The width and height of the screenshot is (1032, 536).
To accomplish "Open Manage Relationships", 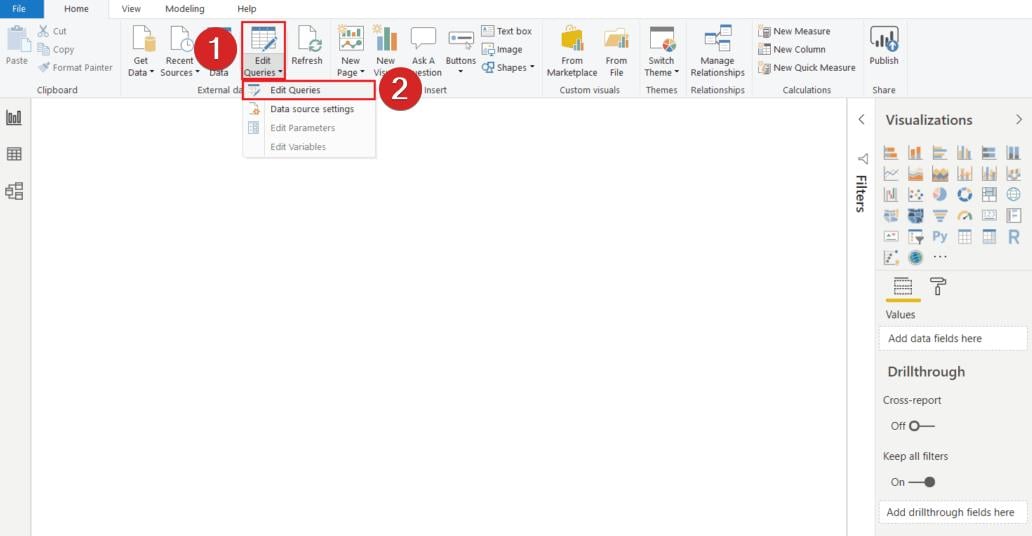I will click(717, 51).
